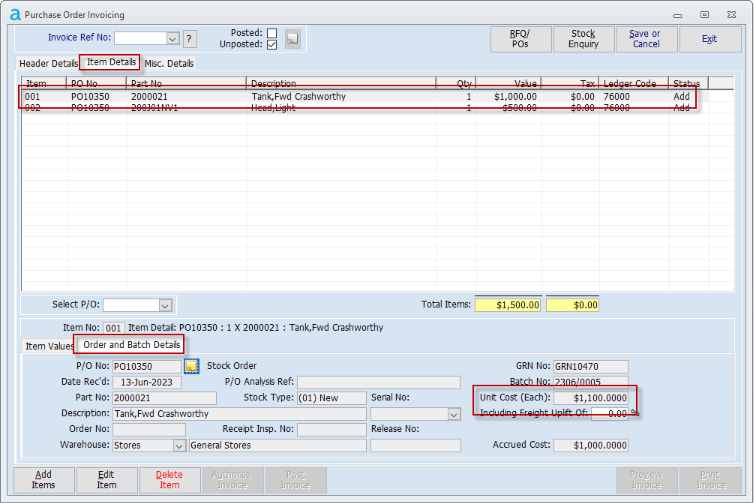The height and width of the screenshot is (503, 754).
Task: Click the Part No 2000021 field
Action: [x=164, y=398]
